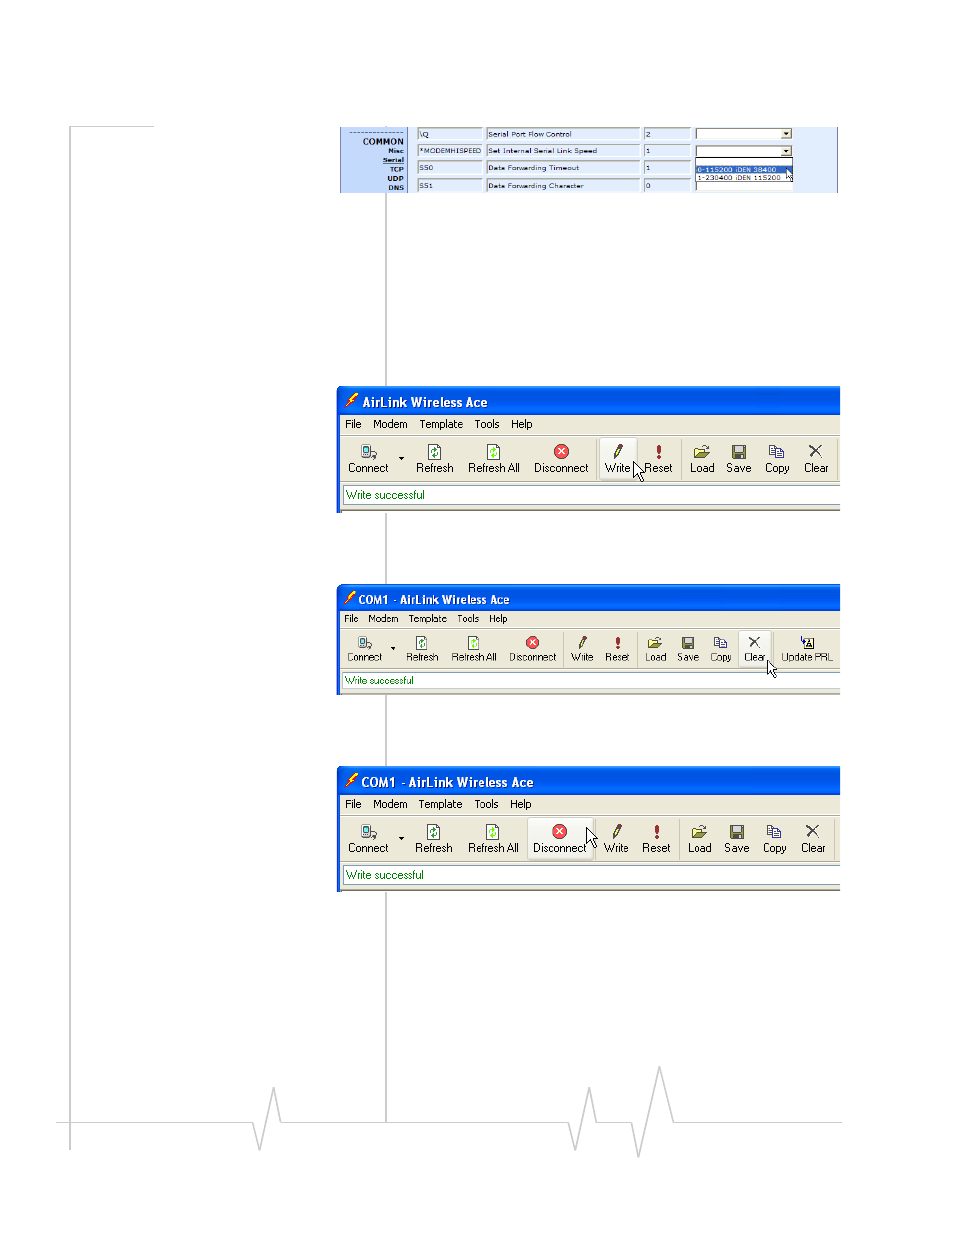Open the TCP settings group link
954x1235 pixels.
point(397,169)
